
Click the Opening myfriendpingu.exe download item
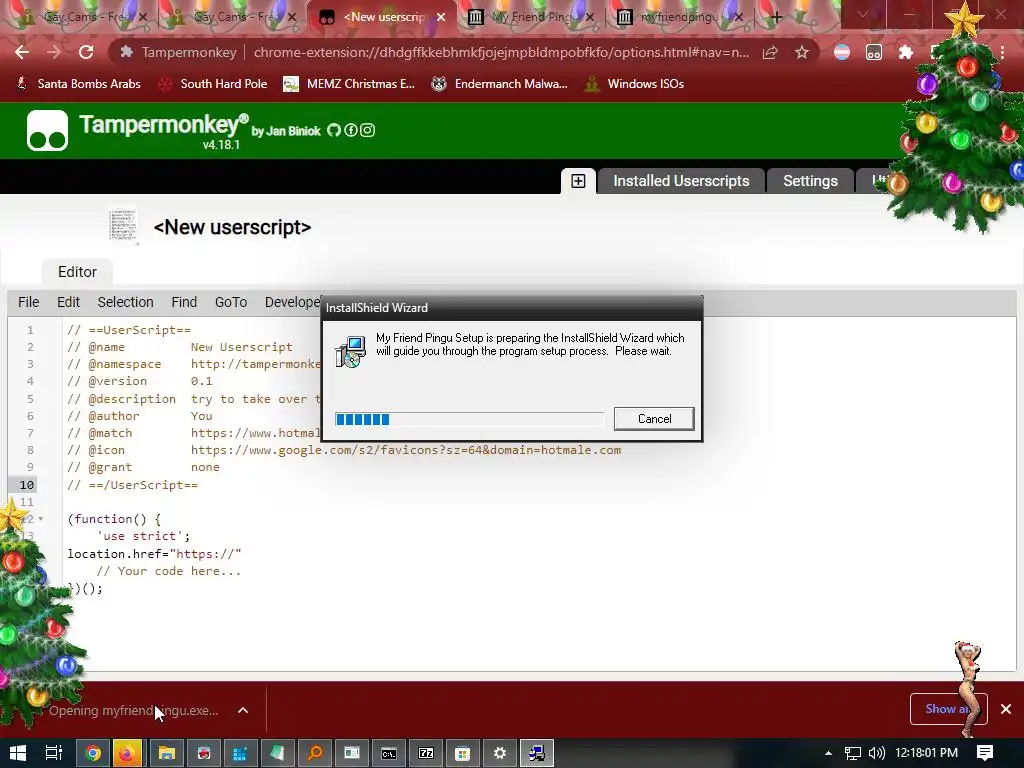click(134, 710)
